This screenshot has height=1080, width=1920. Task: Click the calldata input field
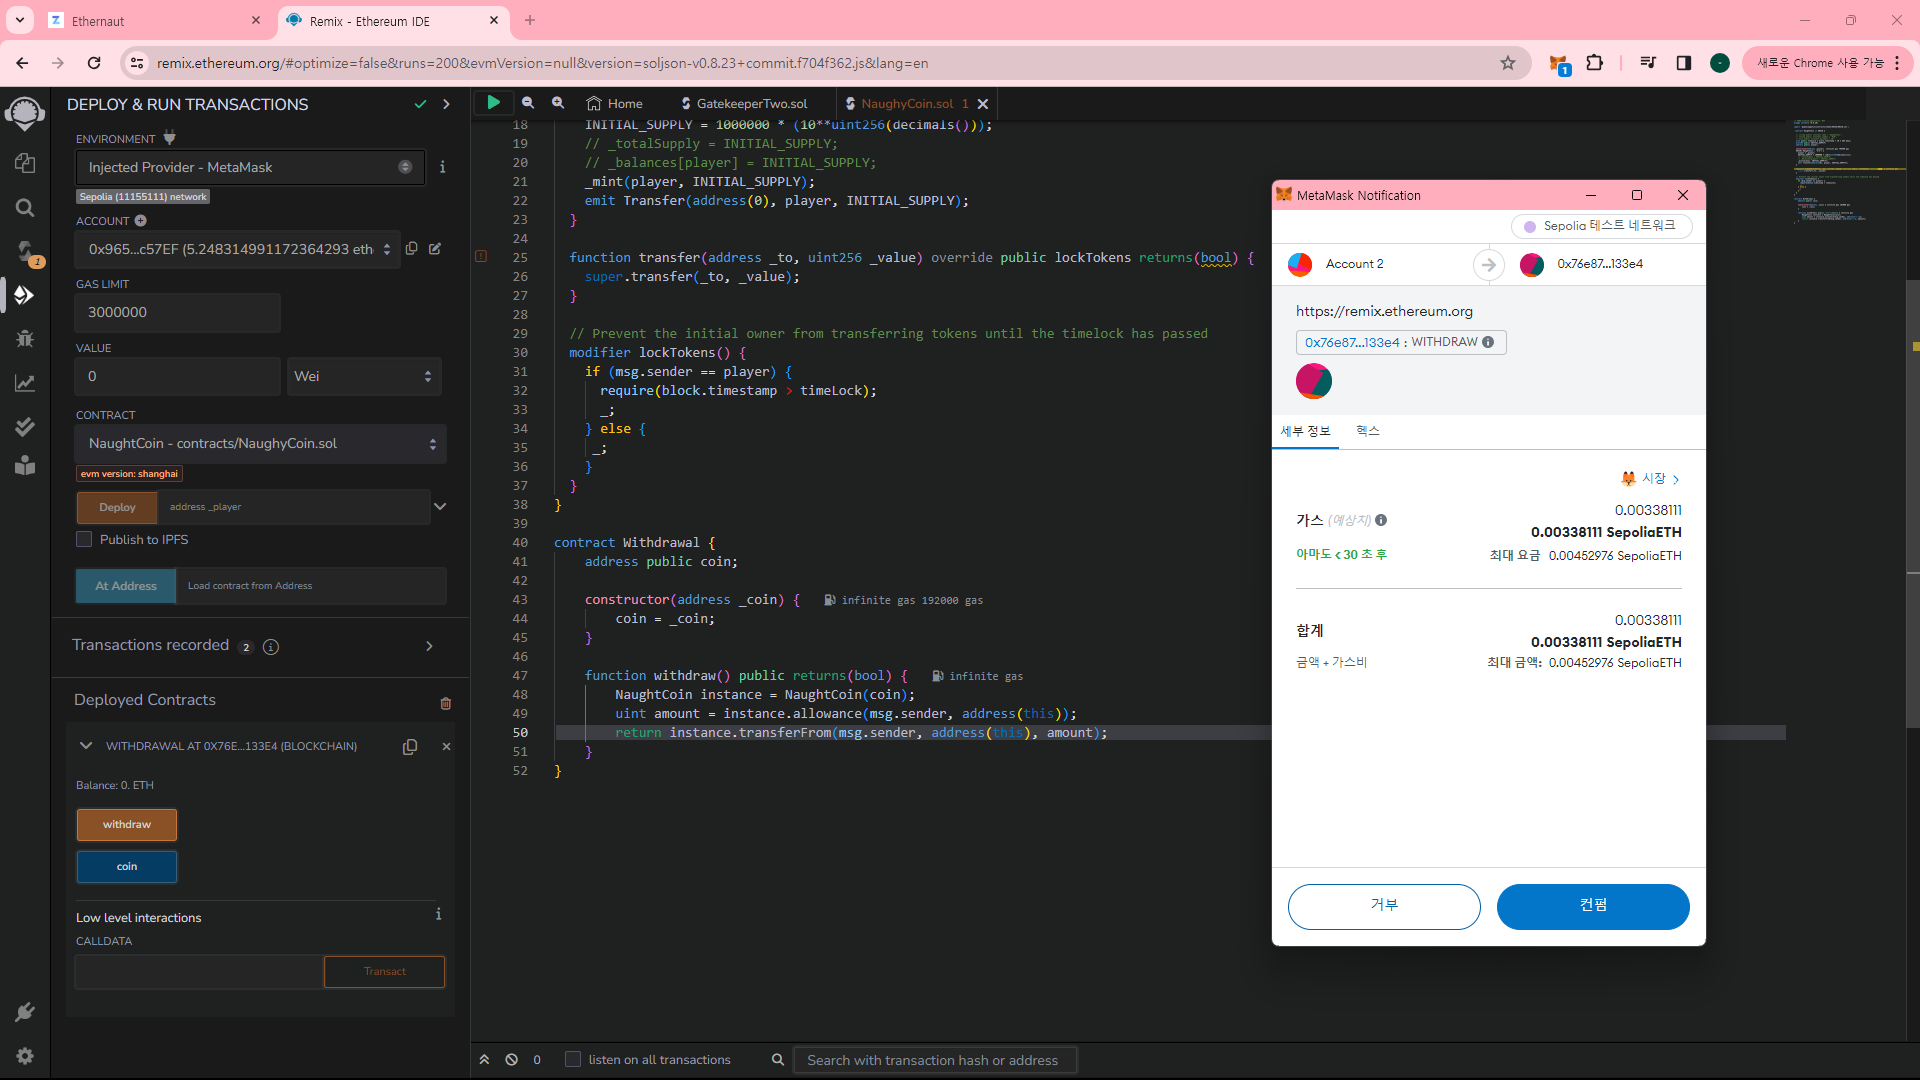[x=199, y=972]
